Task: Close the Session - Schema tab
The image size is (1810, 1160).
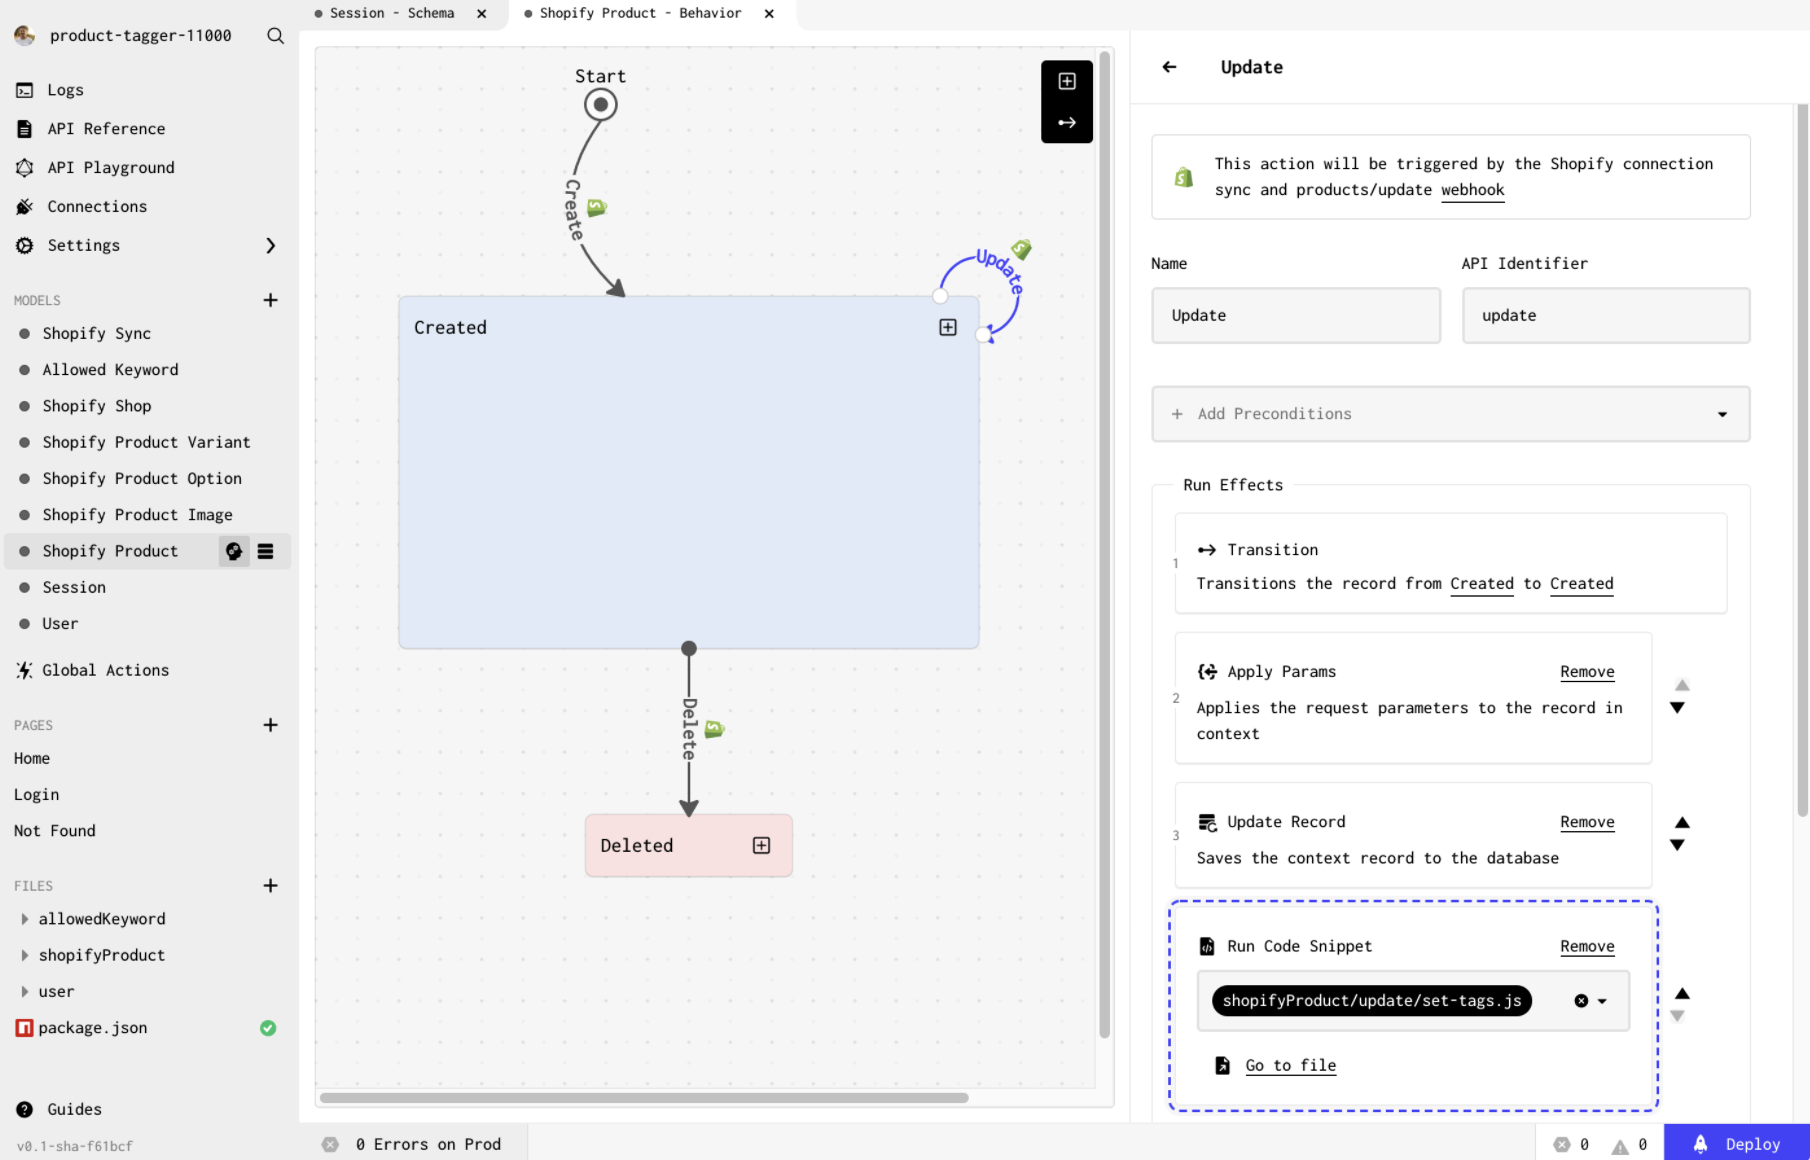Action: pos(481,14)
